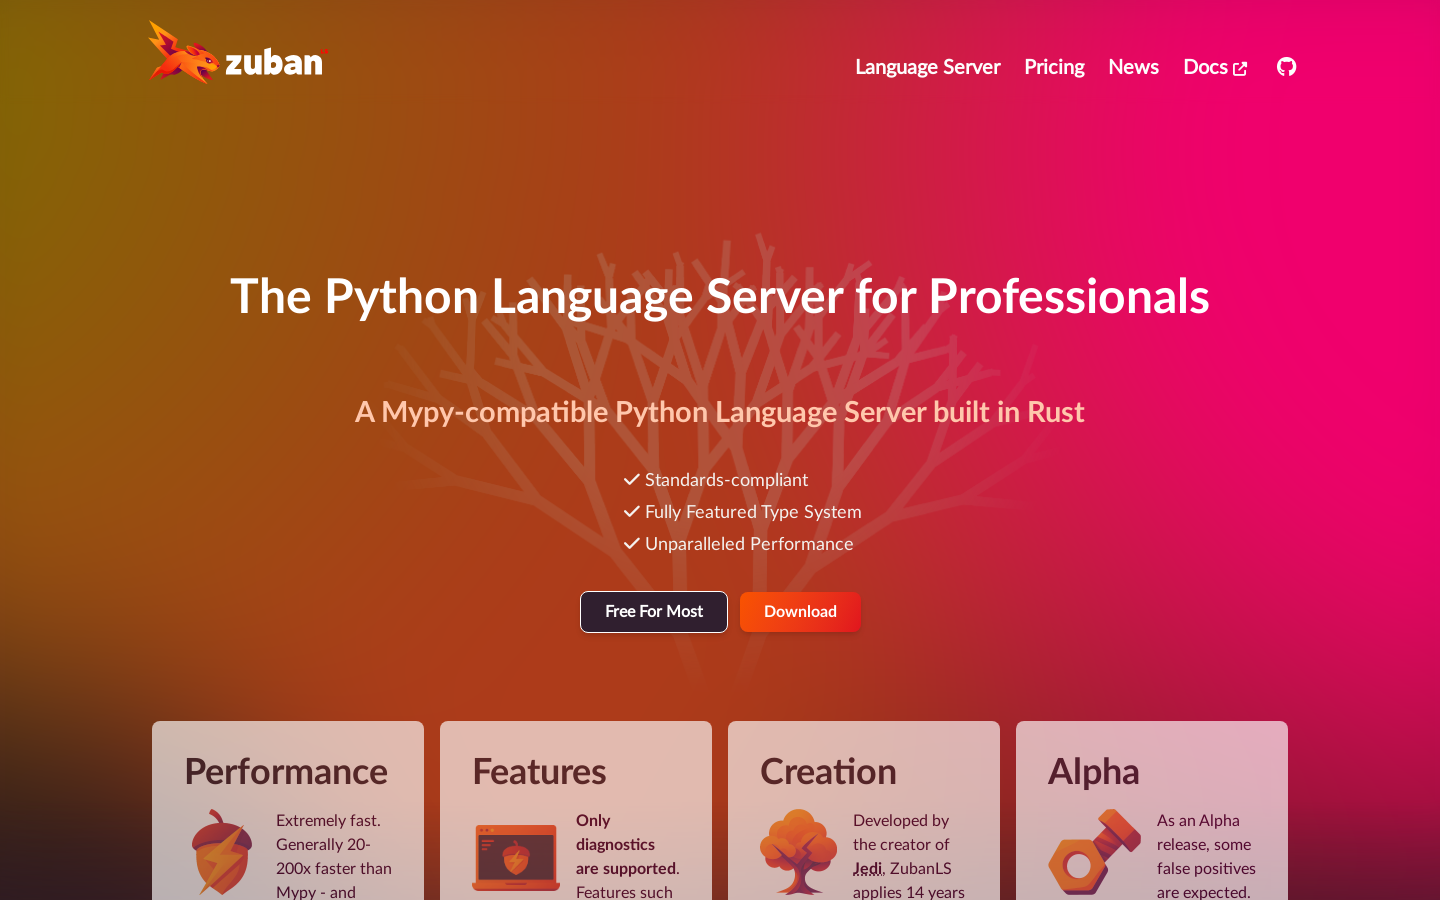1440x900 pixels.
Task: Click the 'Unparalleled Performance' text
Action: tap(749, 544)
